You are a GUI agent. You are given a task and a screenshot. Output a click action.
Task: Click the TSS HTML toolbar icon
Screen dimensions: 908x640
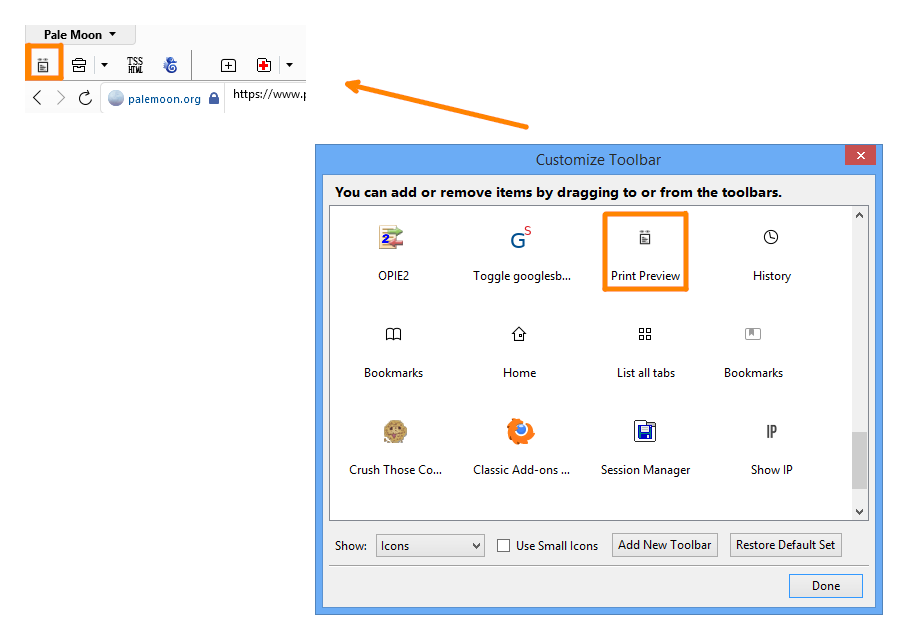coord(135,65)
